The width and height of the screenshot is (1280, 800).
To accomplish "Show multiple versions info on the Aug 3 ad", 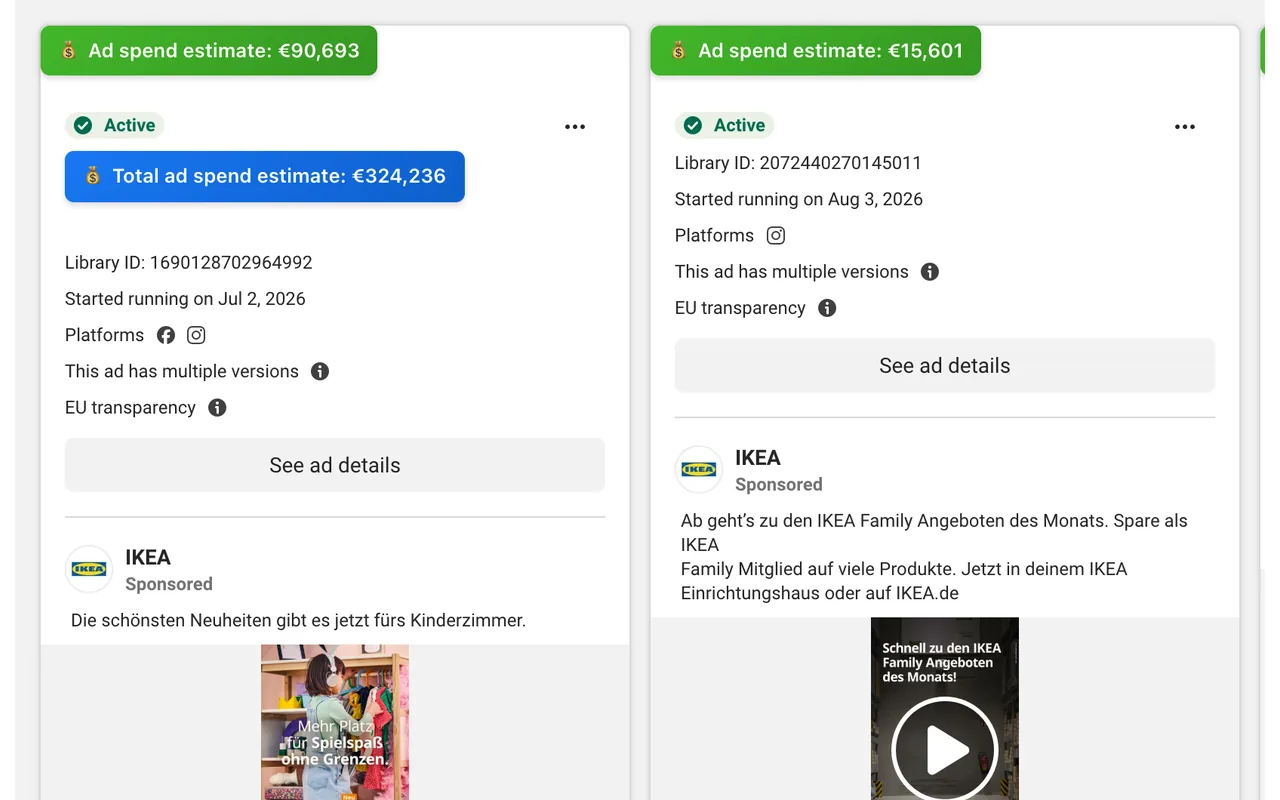I will [930, 271].
